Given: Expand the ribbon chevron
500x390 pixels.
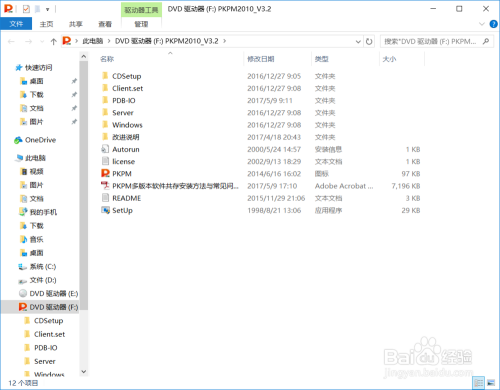Looking at the screenshot, I should pyautogui.click(x=482, y=24).
